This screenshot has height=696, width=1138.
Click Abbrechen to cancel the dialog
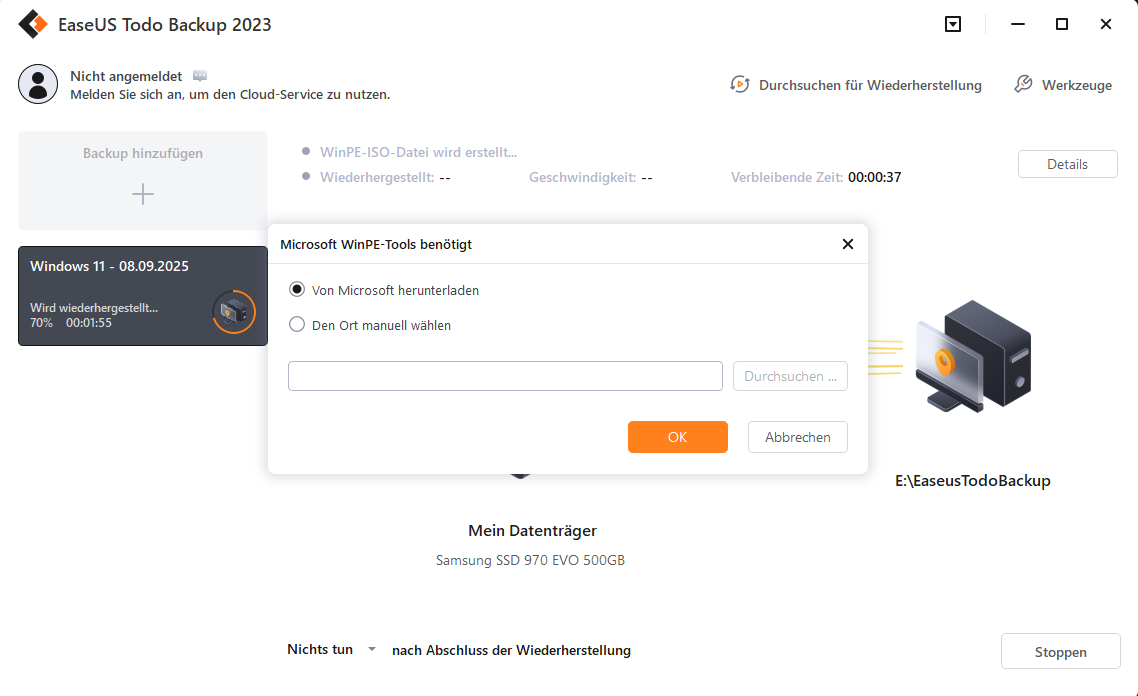798,437
